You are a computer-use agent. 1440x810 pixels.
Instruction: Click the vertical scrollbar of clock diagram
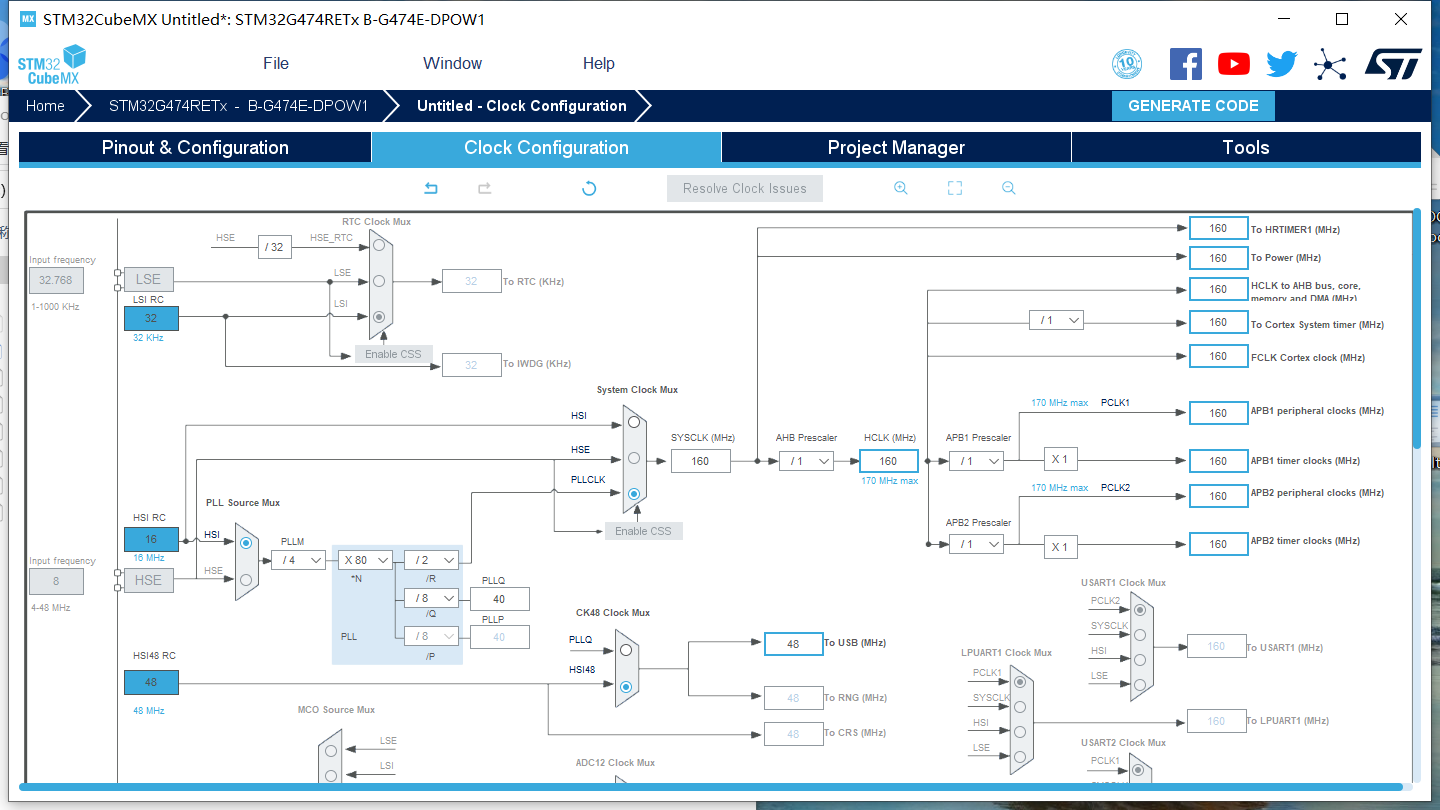point(1417,330)
